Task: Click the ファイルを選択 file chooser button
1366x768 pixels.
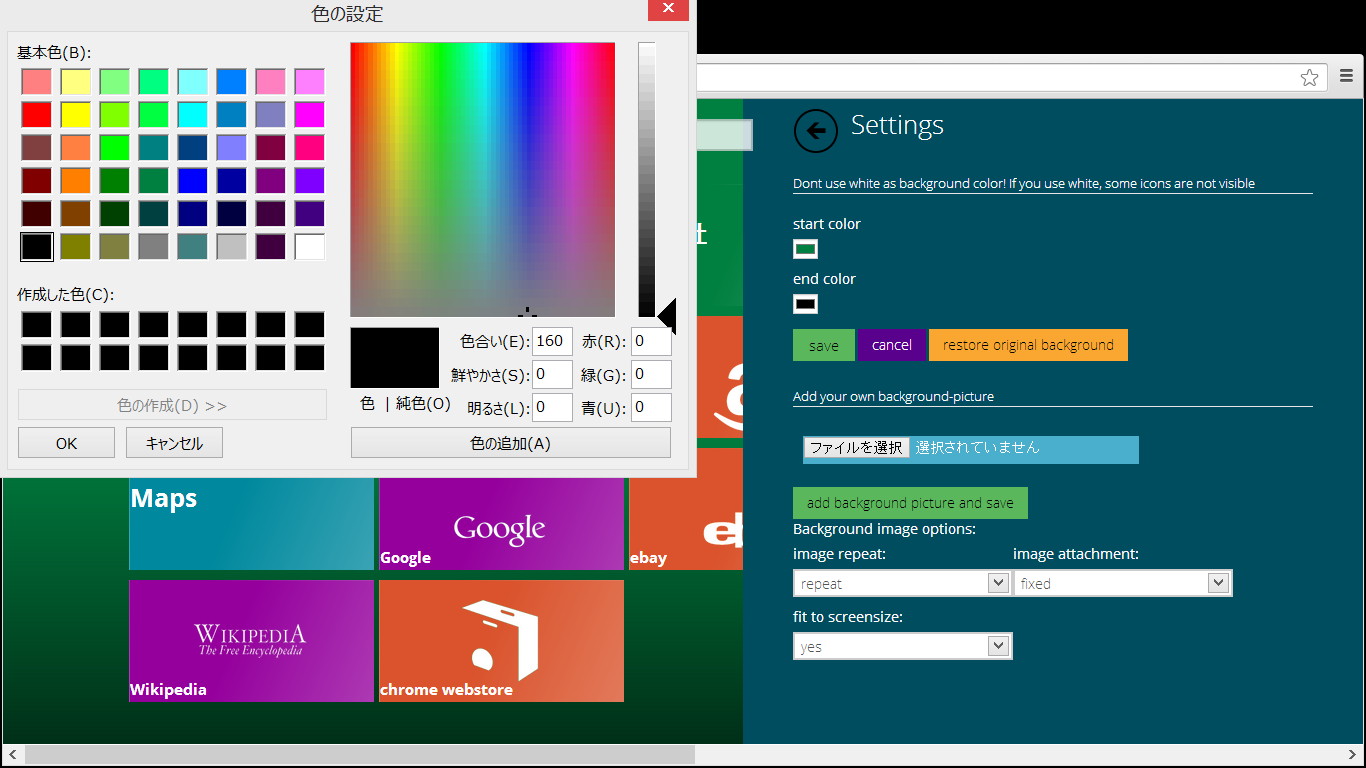Action: [856, 448]
